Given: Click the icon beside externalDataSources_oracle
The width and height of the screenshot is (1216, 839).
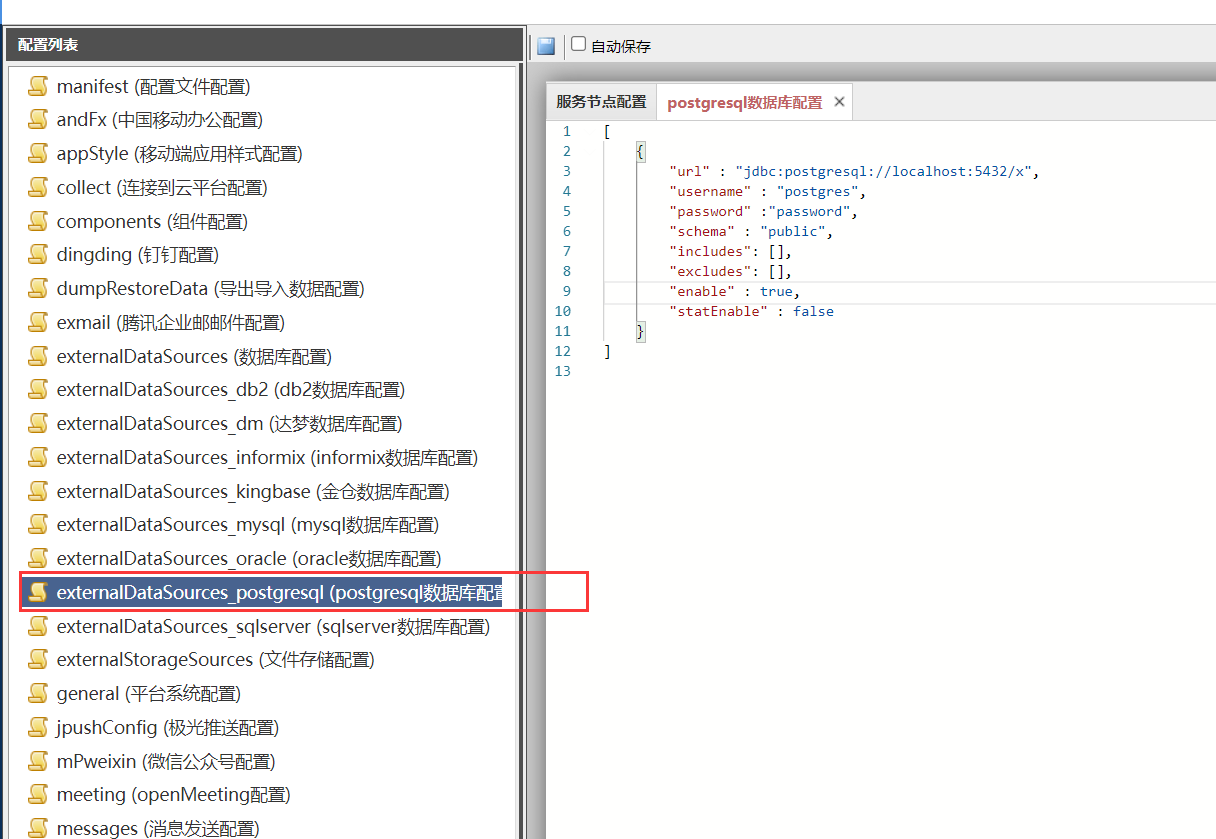Looking at the screenshot, I should point(38,559).
